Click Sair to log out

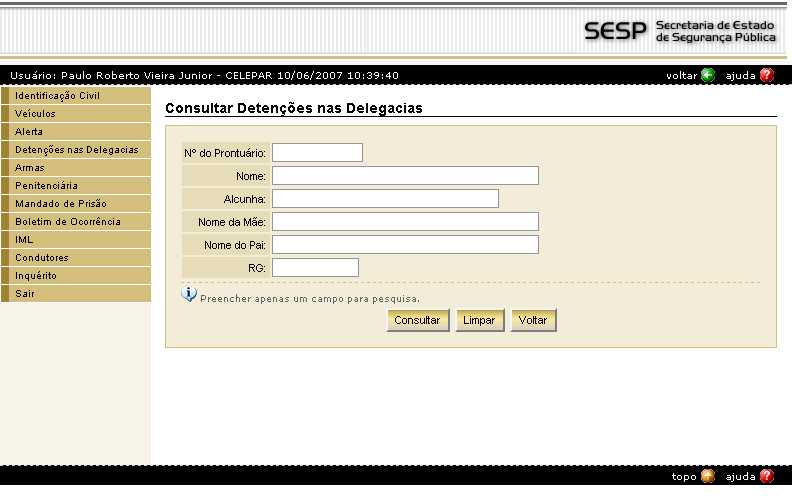(x=25, y=294)
